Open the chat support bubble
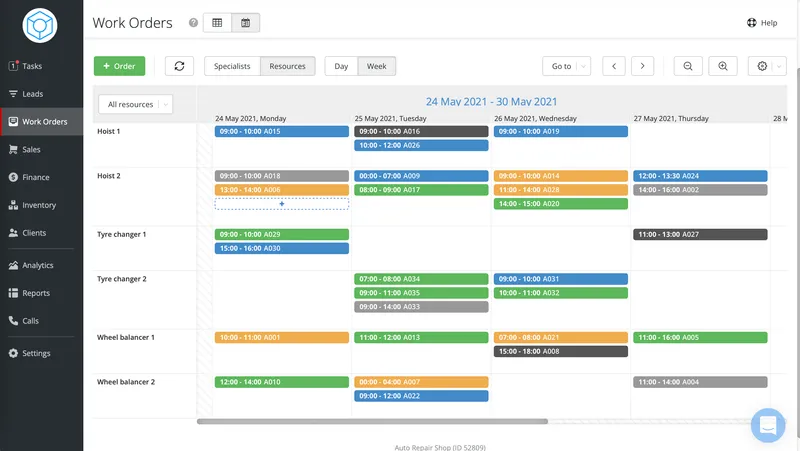Screen dimensions: 800x451 pyautogui.click(x=768, y=425)
